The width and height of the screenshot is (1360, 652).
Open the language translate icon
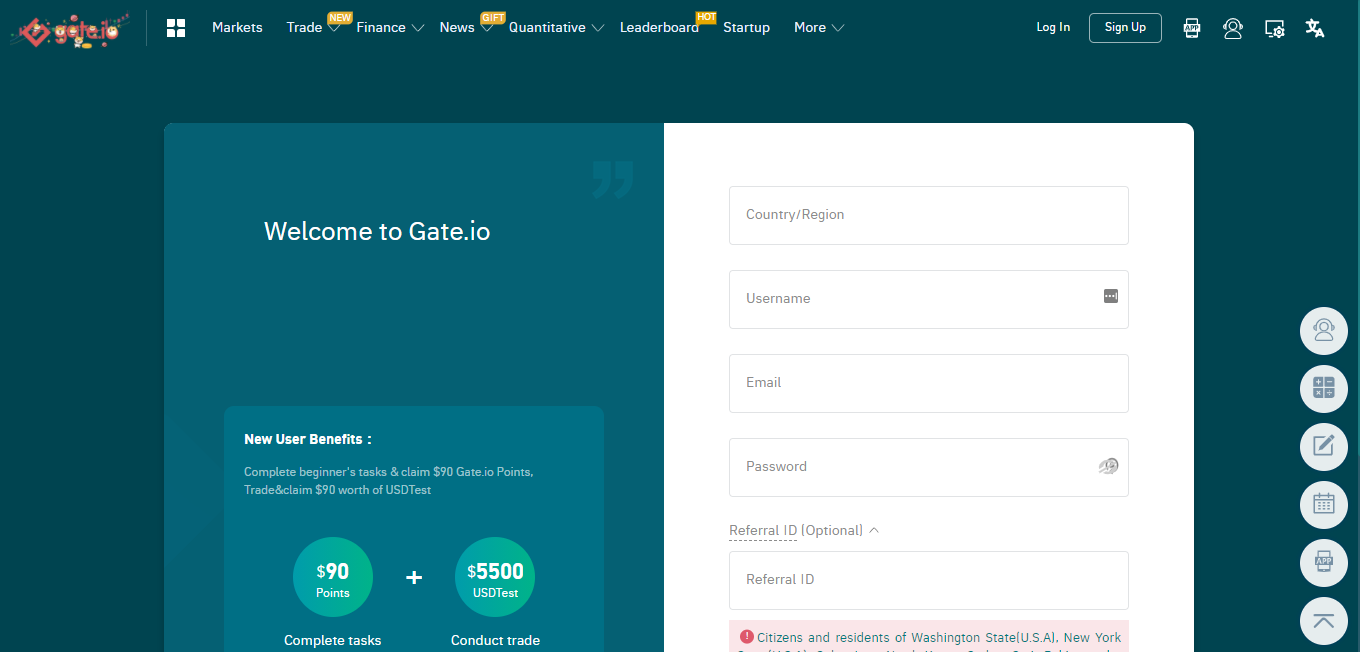click(1315, 28)
